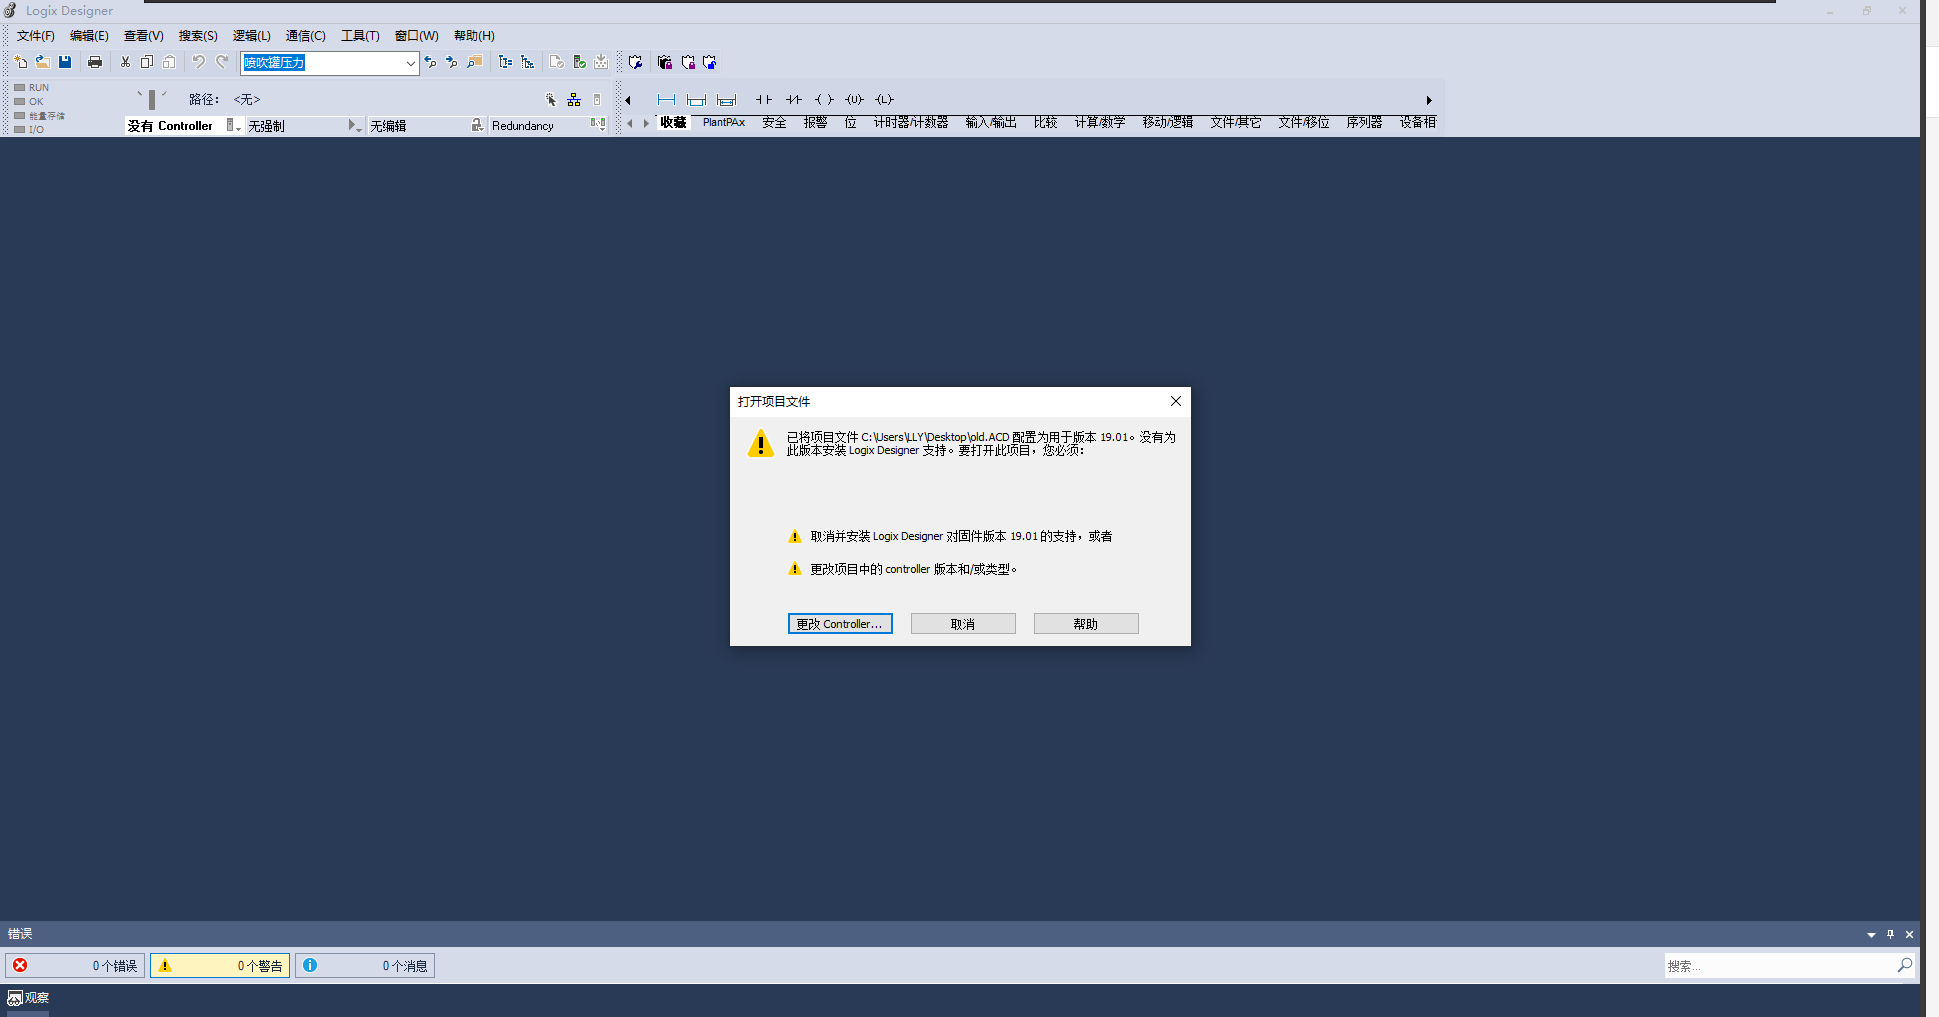Click the Open project folder icon

click(42, 62)
